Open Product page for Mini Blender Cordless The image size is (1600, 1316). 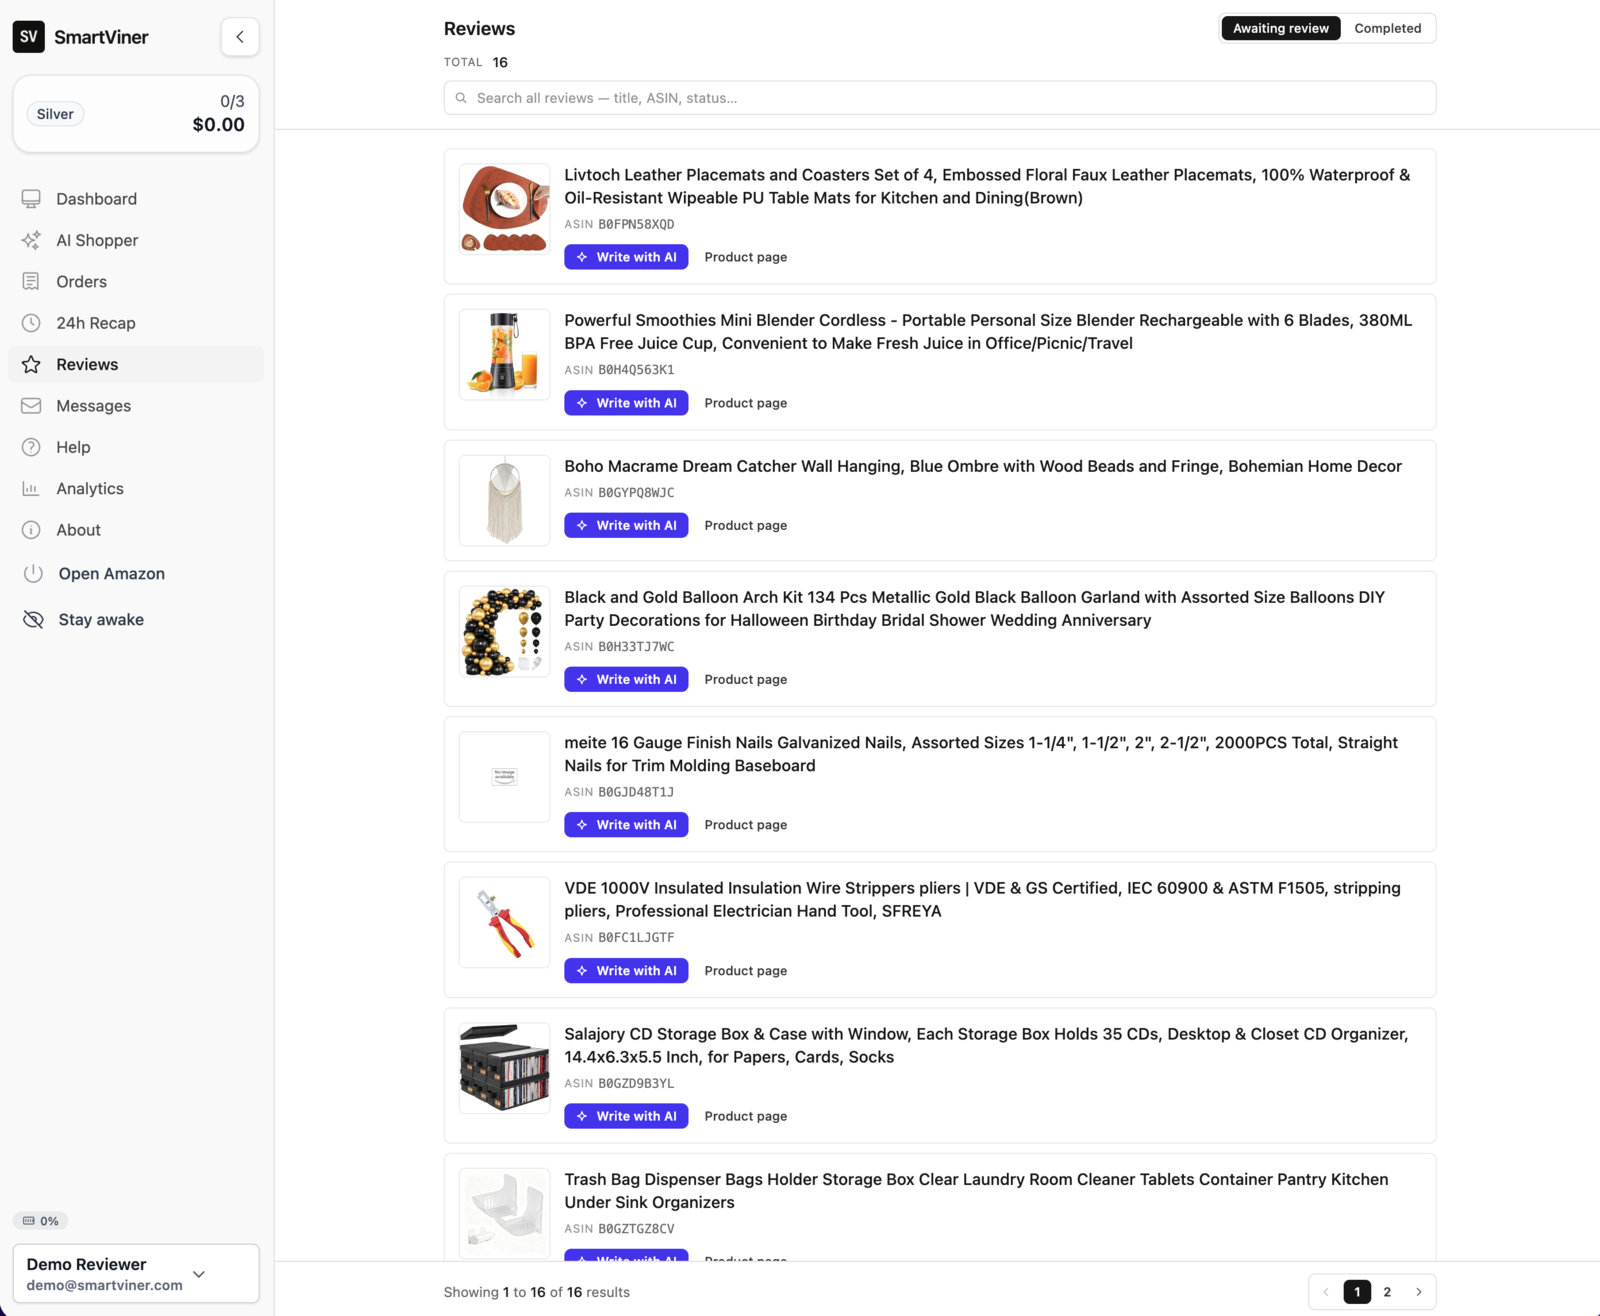[x=746, y=403]
